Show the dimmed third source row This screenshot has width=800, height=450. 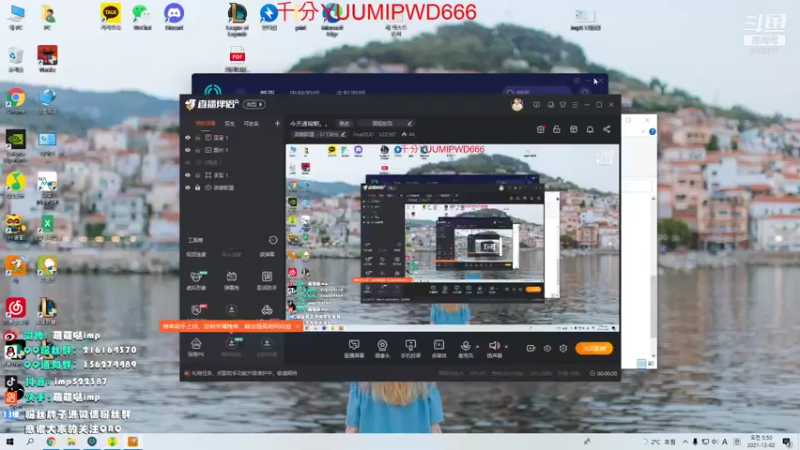188,162
